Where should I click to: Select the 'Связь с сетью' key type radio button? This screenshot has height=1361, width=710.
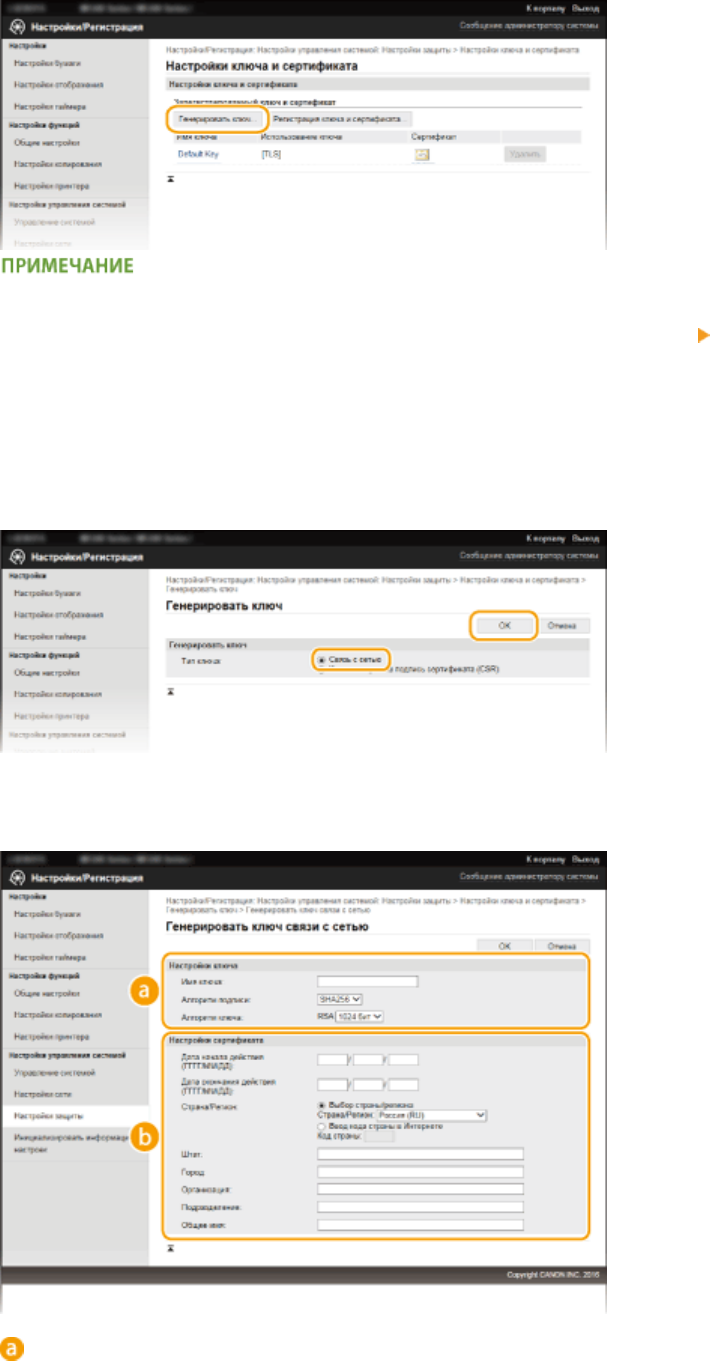[x=320, y=661]
